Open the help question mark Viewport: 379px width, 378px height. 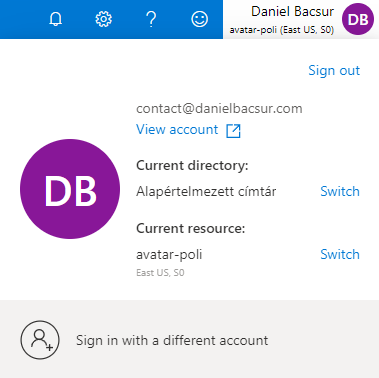point(151,19)
